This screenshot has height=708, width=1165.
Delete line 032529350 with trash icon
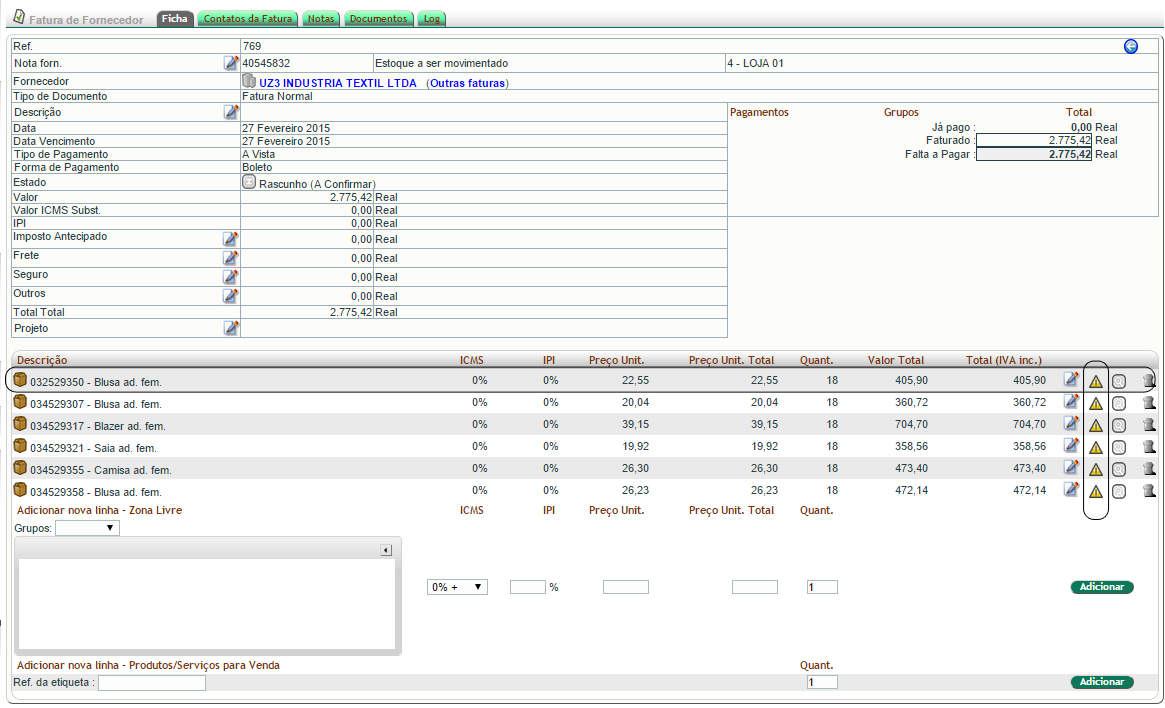pos(1149,381)
